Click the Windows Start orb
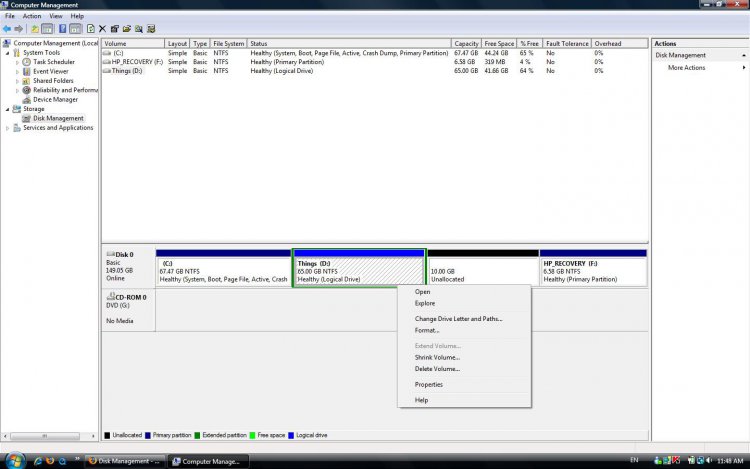The width and height of the screenshot is (750, 469). tap(15, 460)
